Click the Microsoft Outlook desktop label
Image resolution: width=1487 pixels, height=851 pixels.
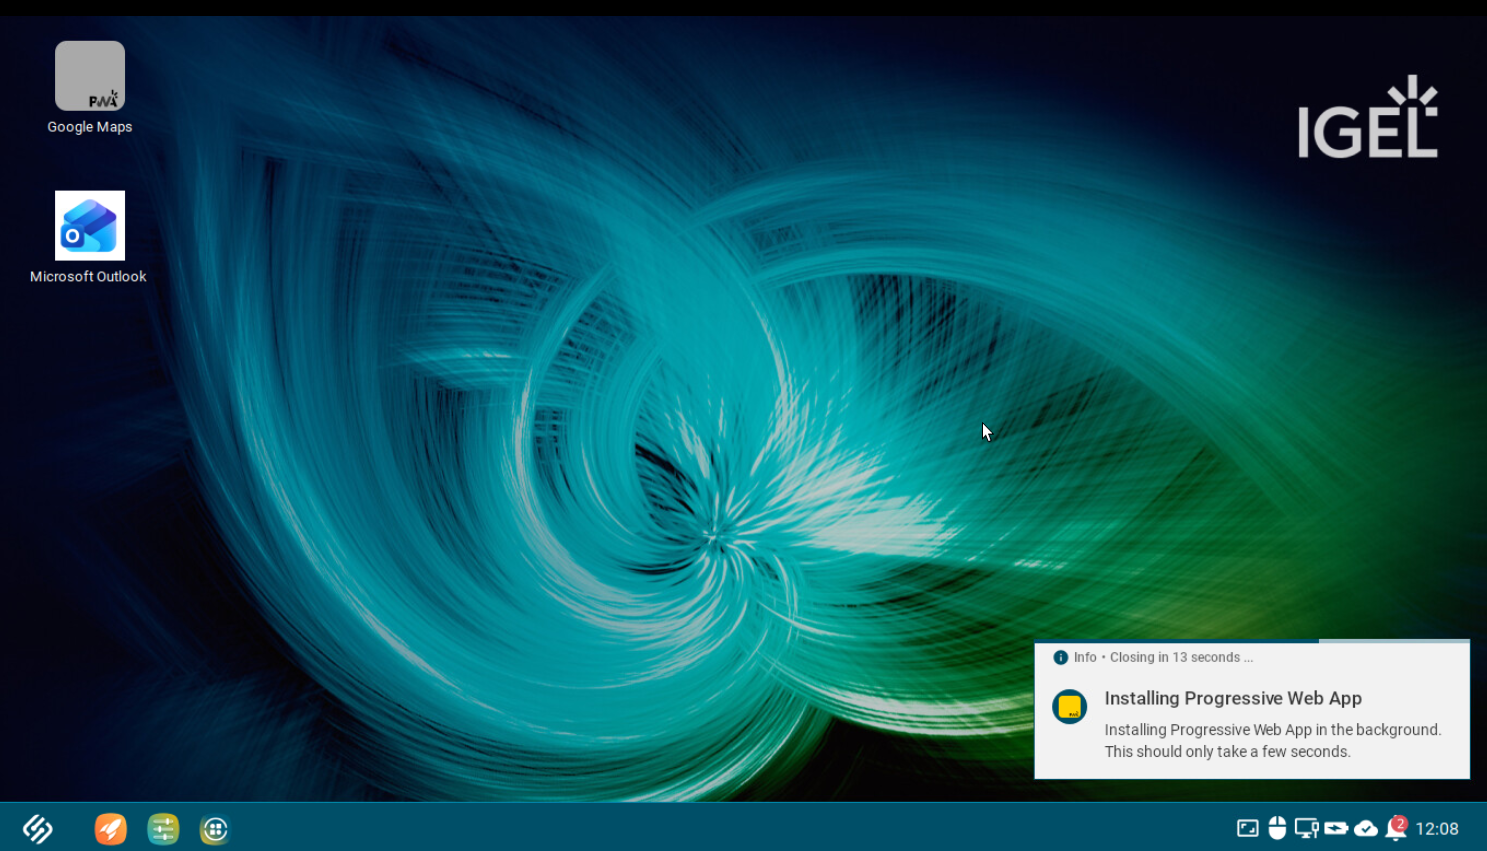[88, 277]
